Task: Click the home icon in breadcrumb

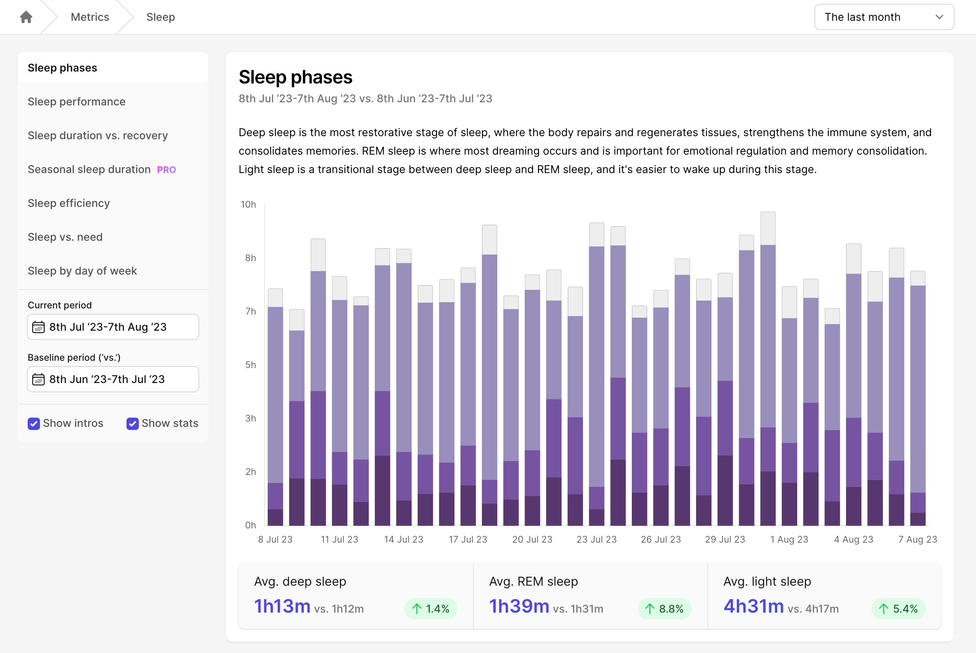Action: click(x=26, y=17)
